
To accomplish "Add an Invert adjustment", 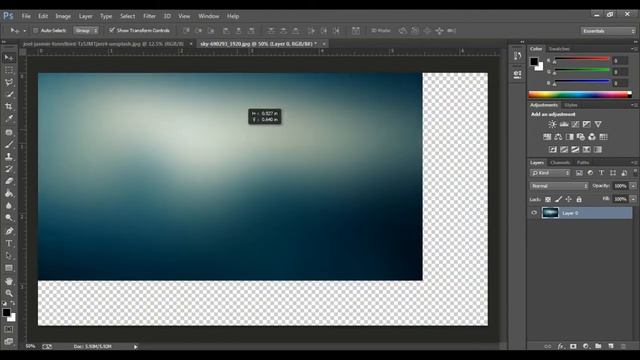I will pyautogui.click(x=553, y=149).
